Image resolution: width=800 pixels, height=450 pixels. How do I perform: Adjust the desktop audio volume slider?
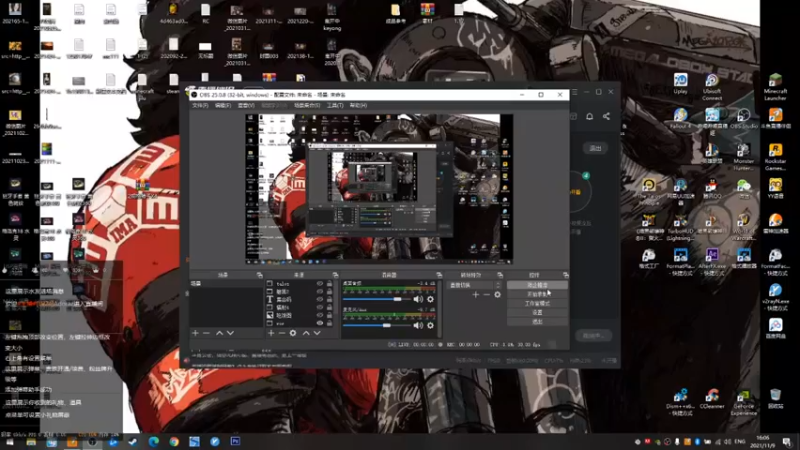click(379, 299)
